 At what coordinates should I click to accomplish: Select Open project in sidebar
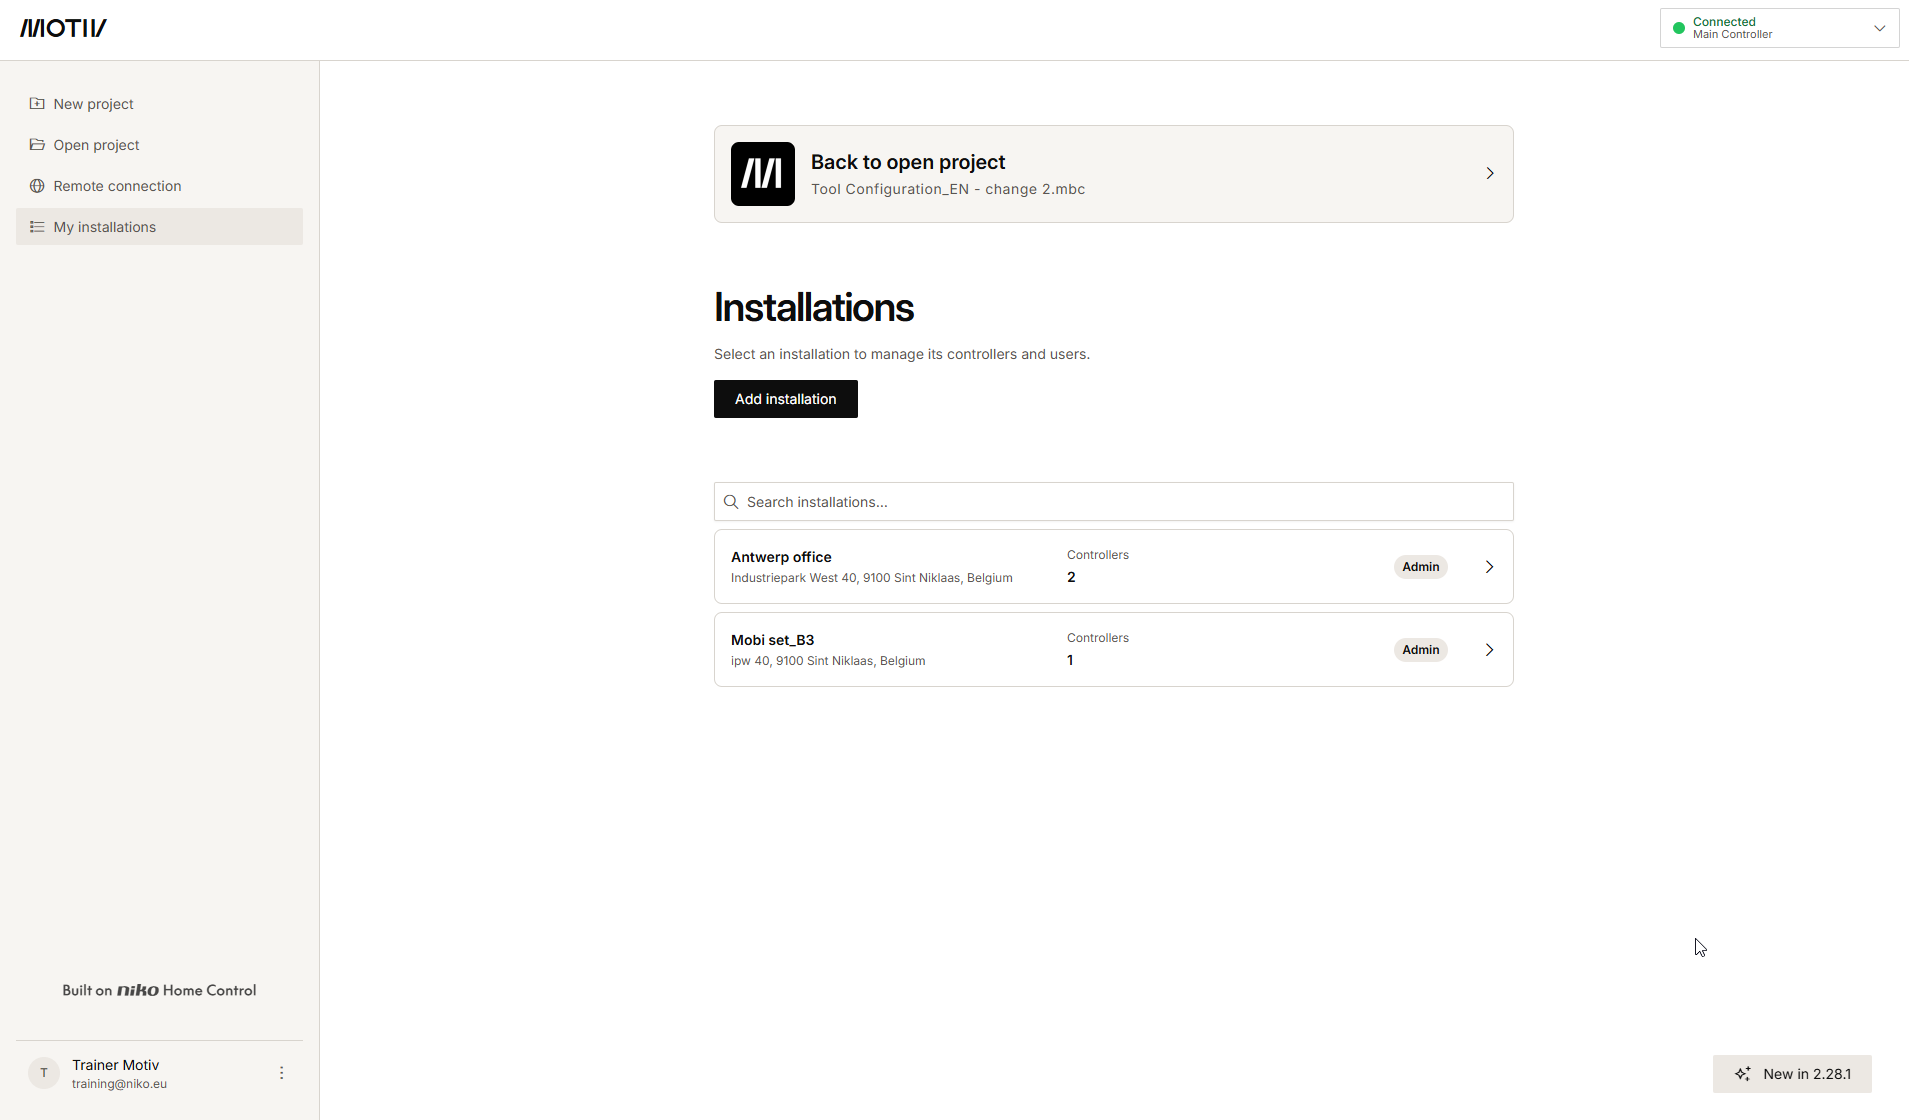click(x=159, y=145)
